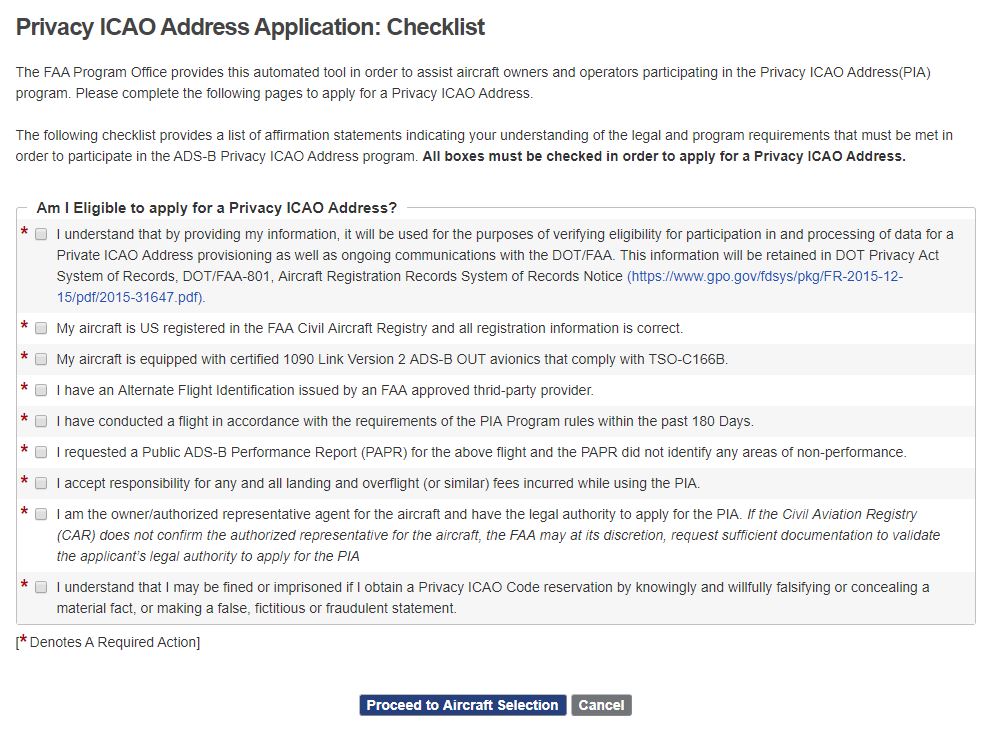Click the FAA Program Office intro paragraph
Viewport: 987px width, 733px height.
[475, 83]
